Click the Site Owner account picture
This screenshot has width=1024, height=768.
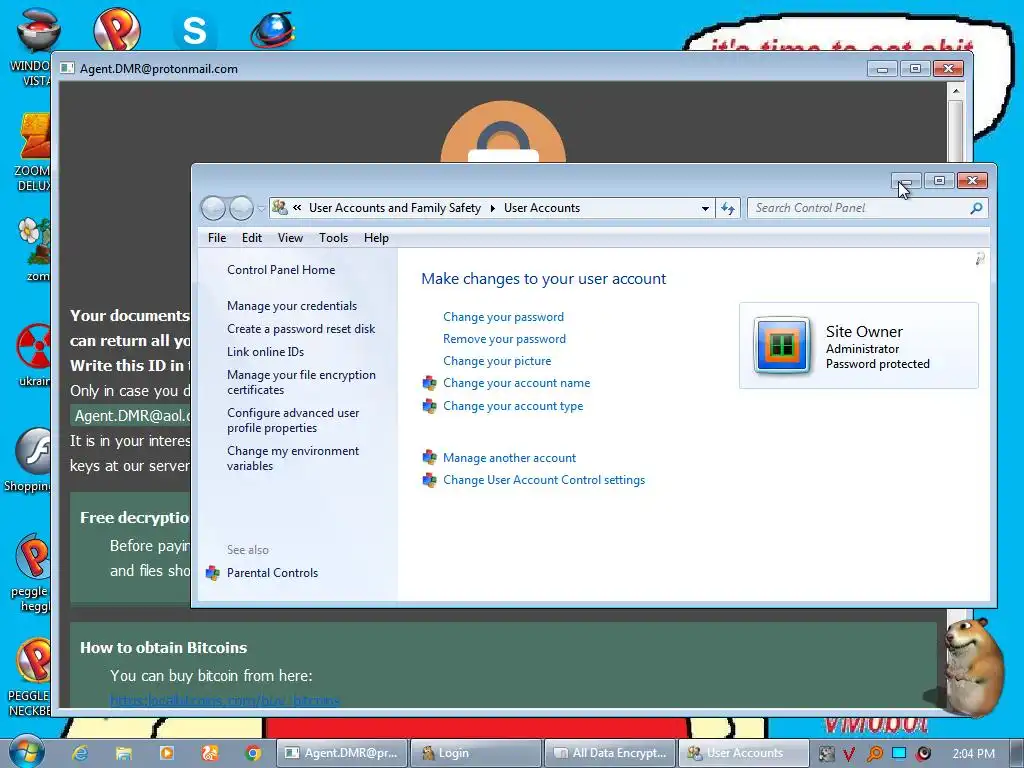pyautogui.click(x=782, y=345)
